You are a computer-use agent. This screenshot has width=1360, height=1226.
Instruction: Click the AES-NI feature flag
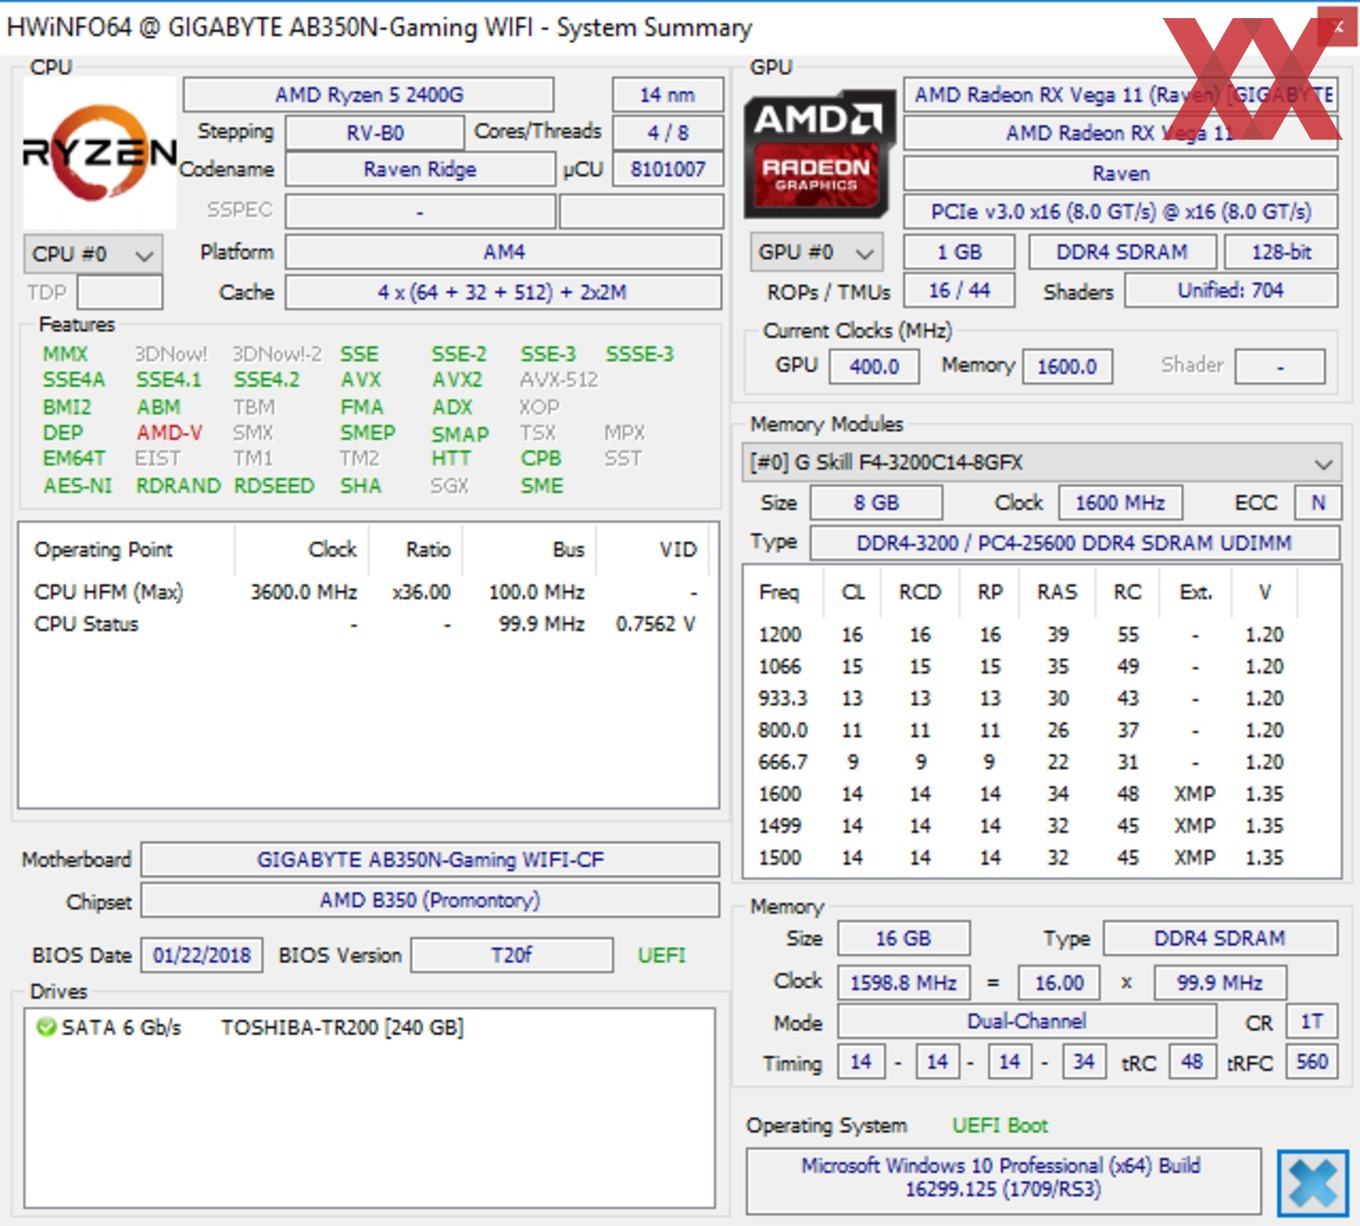(77, 486)
